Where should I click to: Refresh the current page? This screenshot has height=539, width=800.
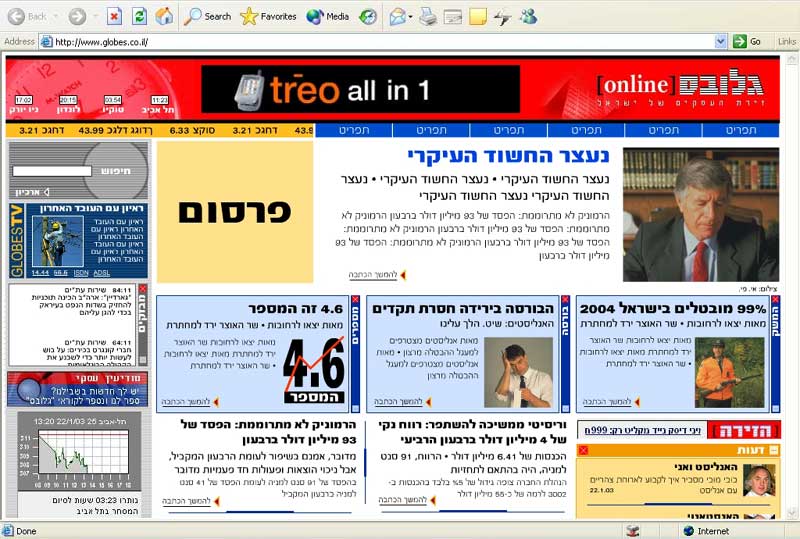139,17
